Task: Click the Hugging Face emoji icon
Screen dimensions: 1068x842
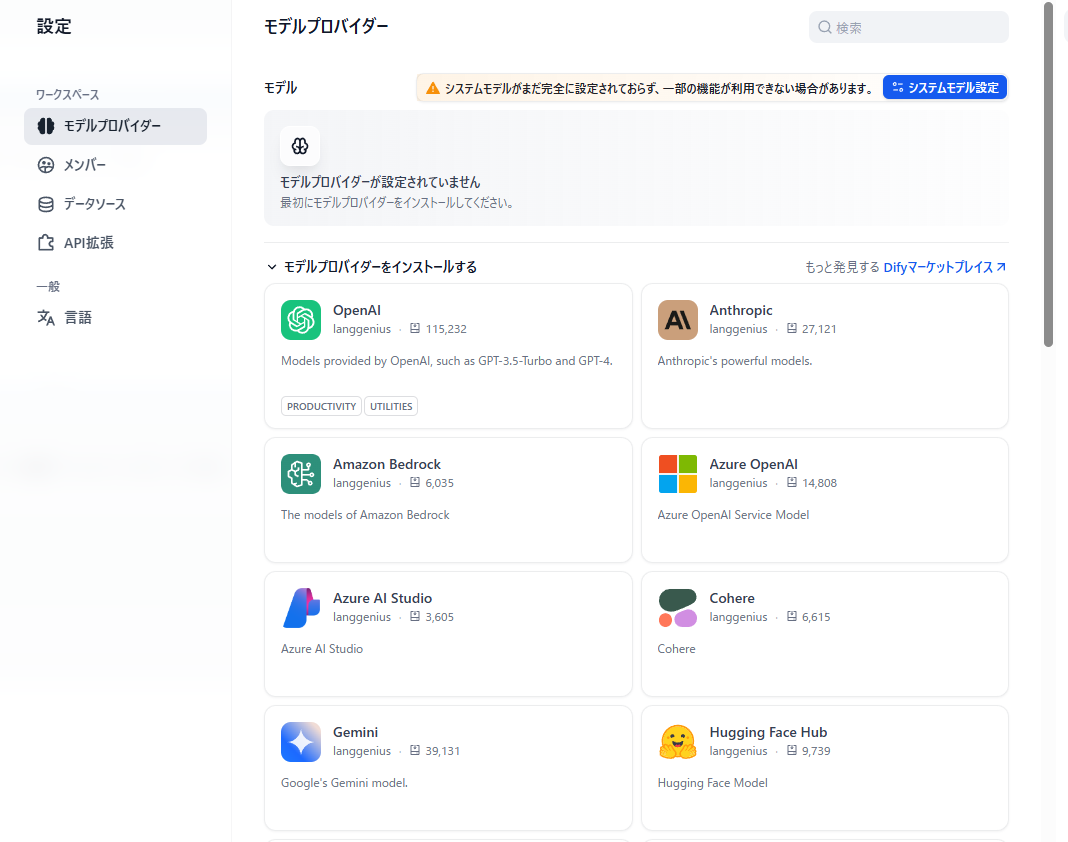Action: [x=678, y=742]
